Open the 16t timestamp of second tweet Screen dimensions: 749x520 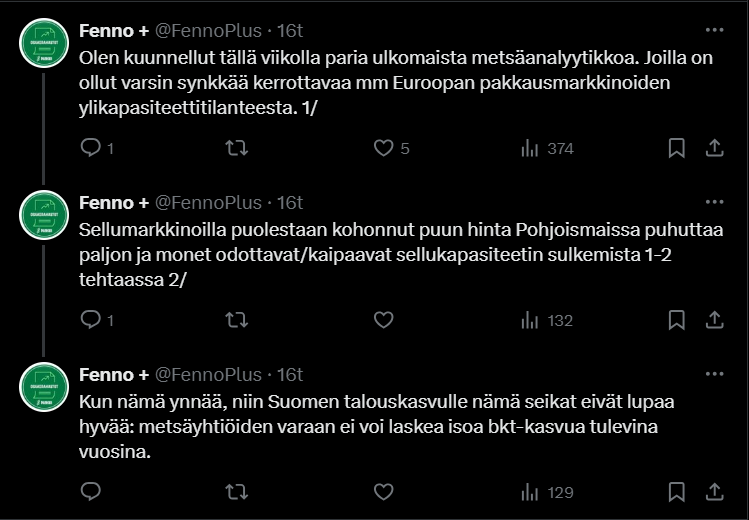coord(289,202)
